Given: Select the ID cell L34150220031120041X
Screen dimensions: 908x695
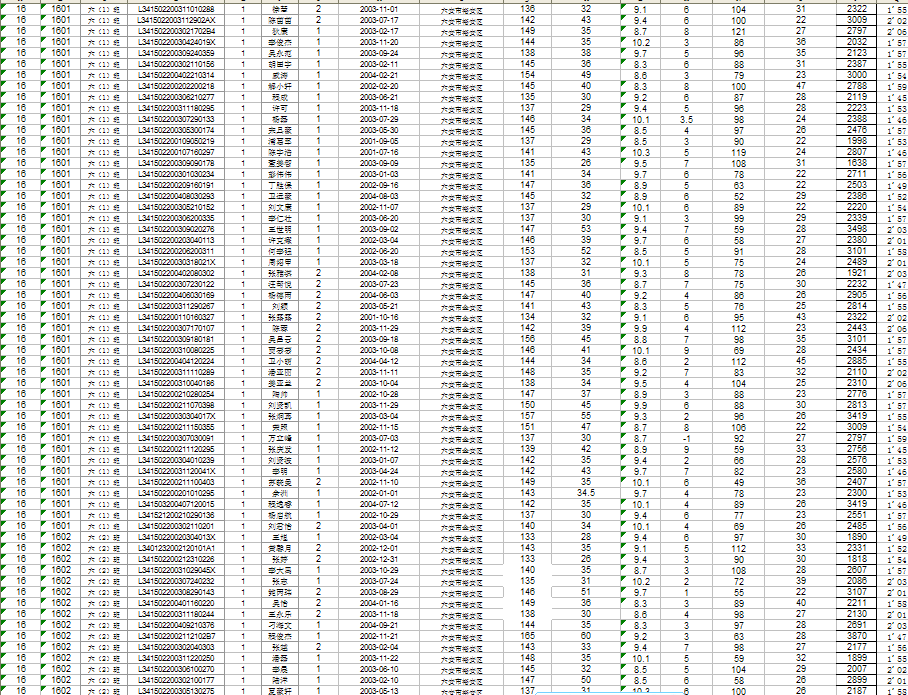Looking at the screenshot, I should point(176,471).
